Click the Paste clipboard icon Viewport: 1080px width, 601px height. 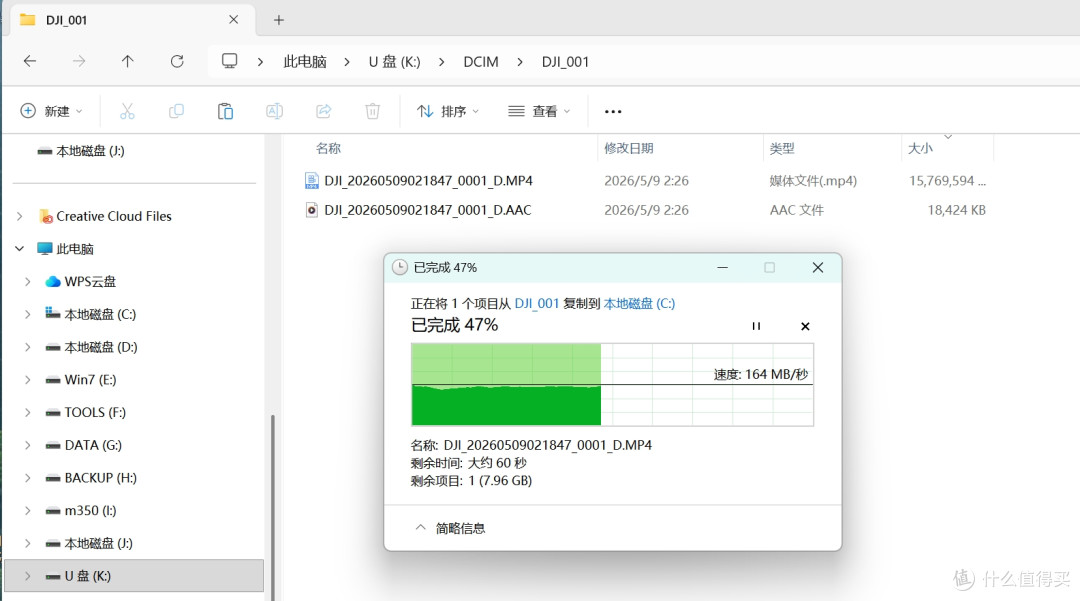225,111
